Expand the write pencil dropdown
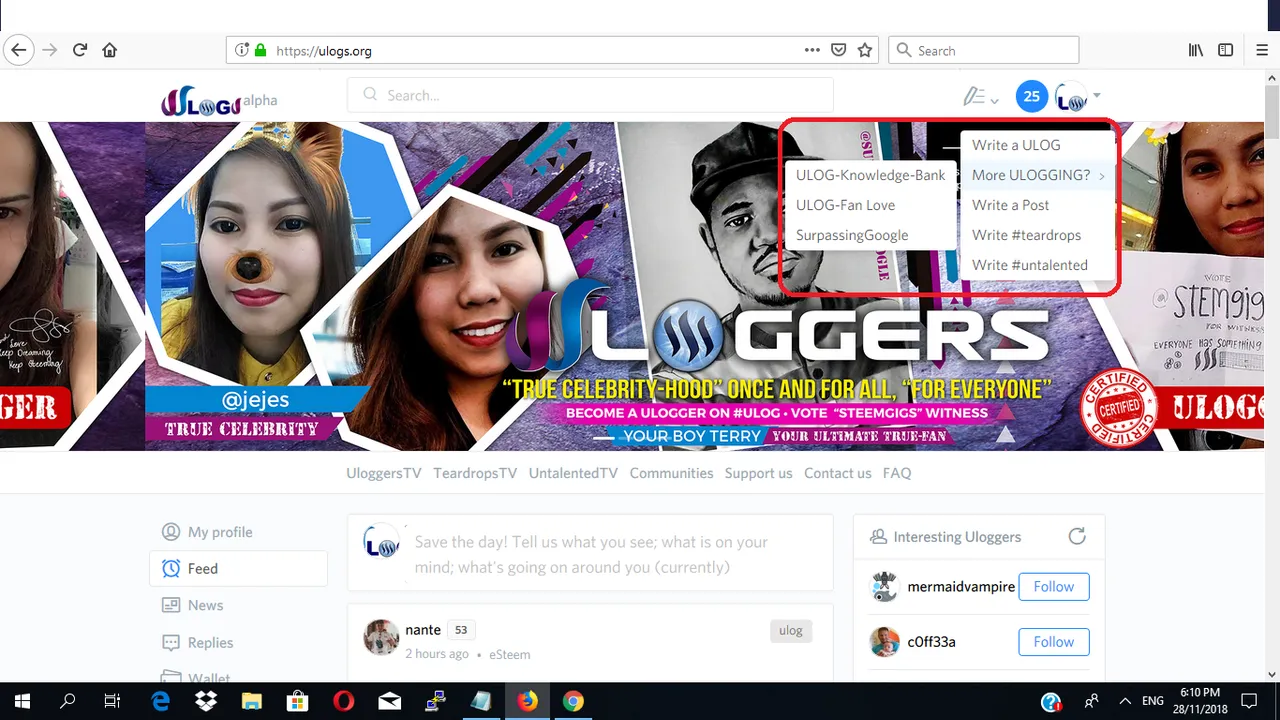Screen dimensions: 1280x720 [x=980, y=97]
